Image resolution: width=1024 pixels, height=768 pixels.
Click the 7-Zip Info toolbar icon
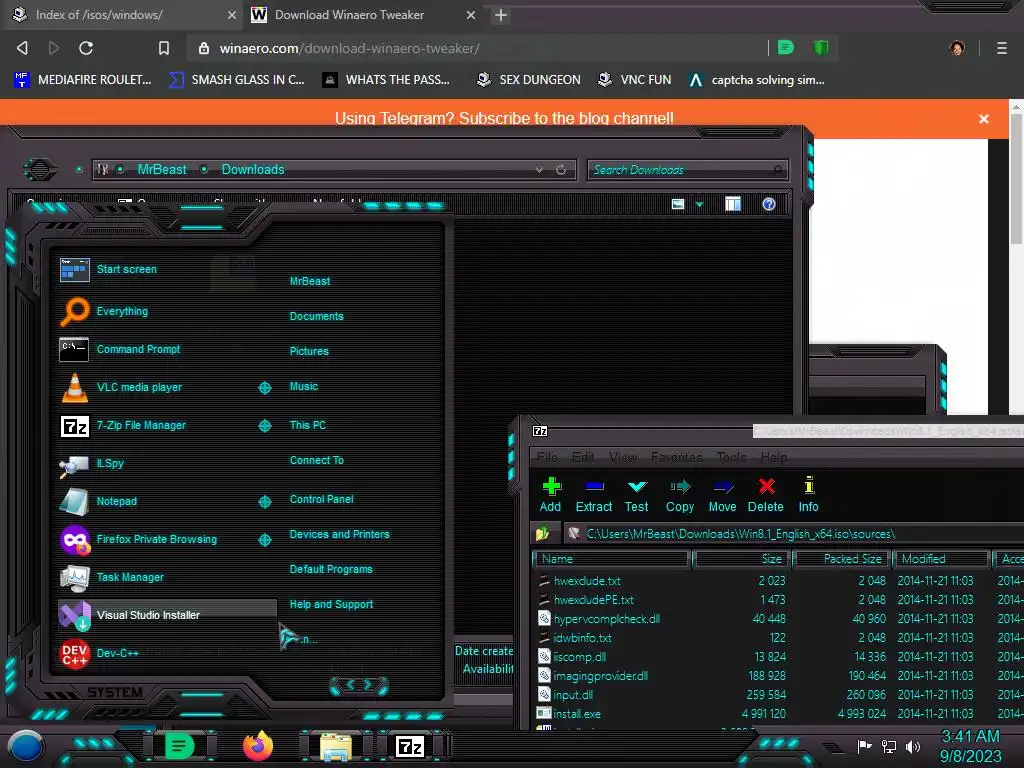(x=808, y=494)
